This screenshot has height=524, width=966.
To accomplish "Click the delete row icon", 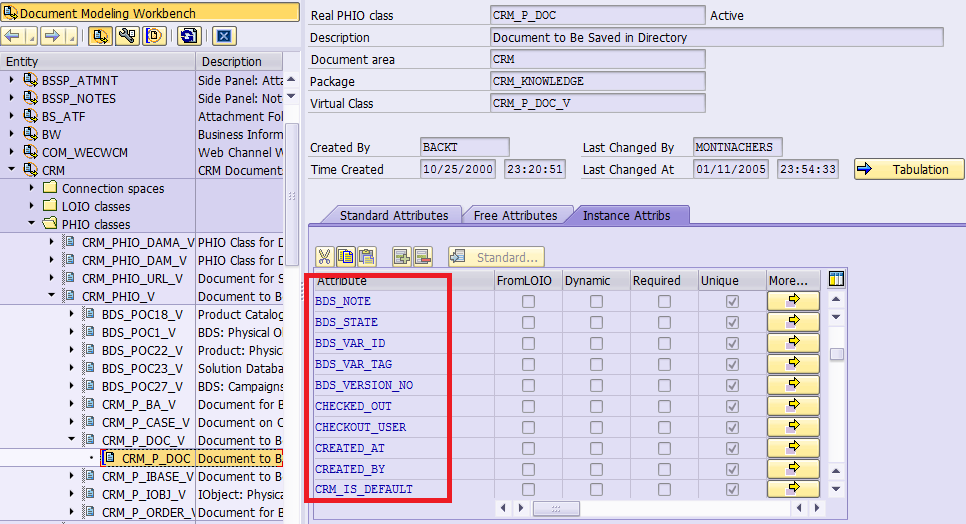I will click(x=423, y=257).
